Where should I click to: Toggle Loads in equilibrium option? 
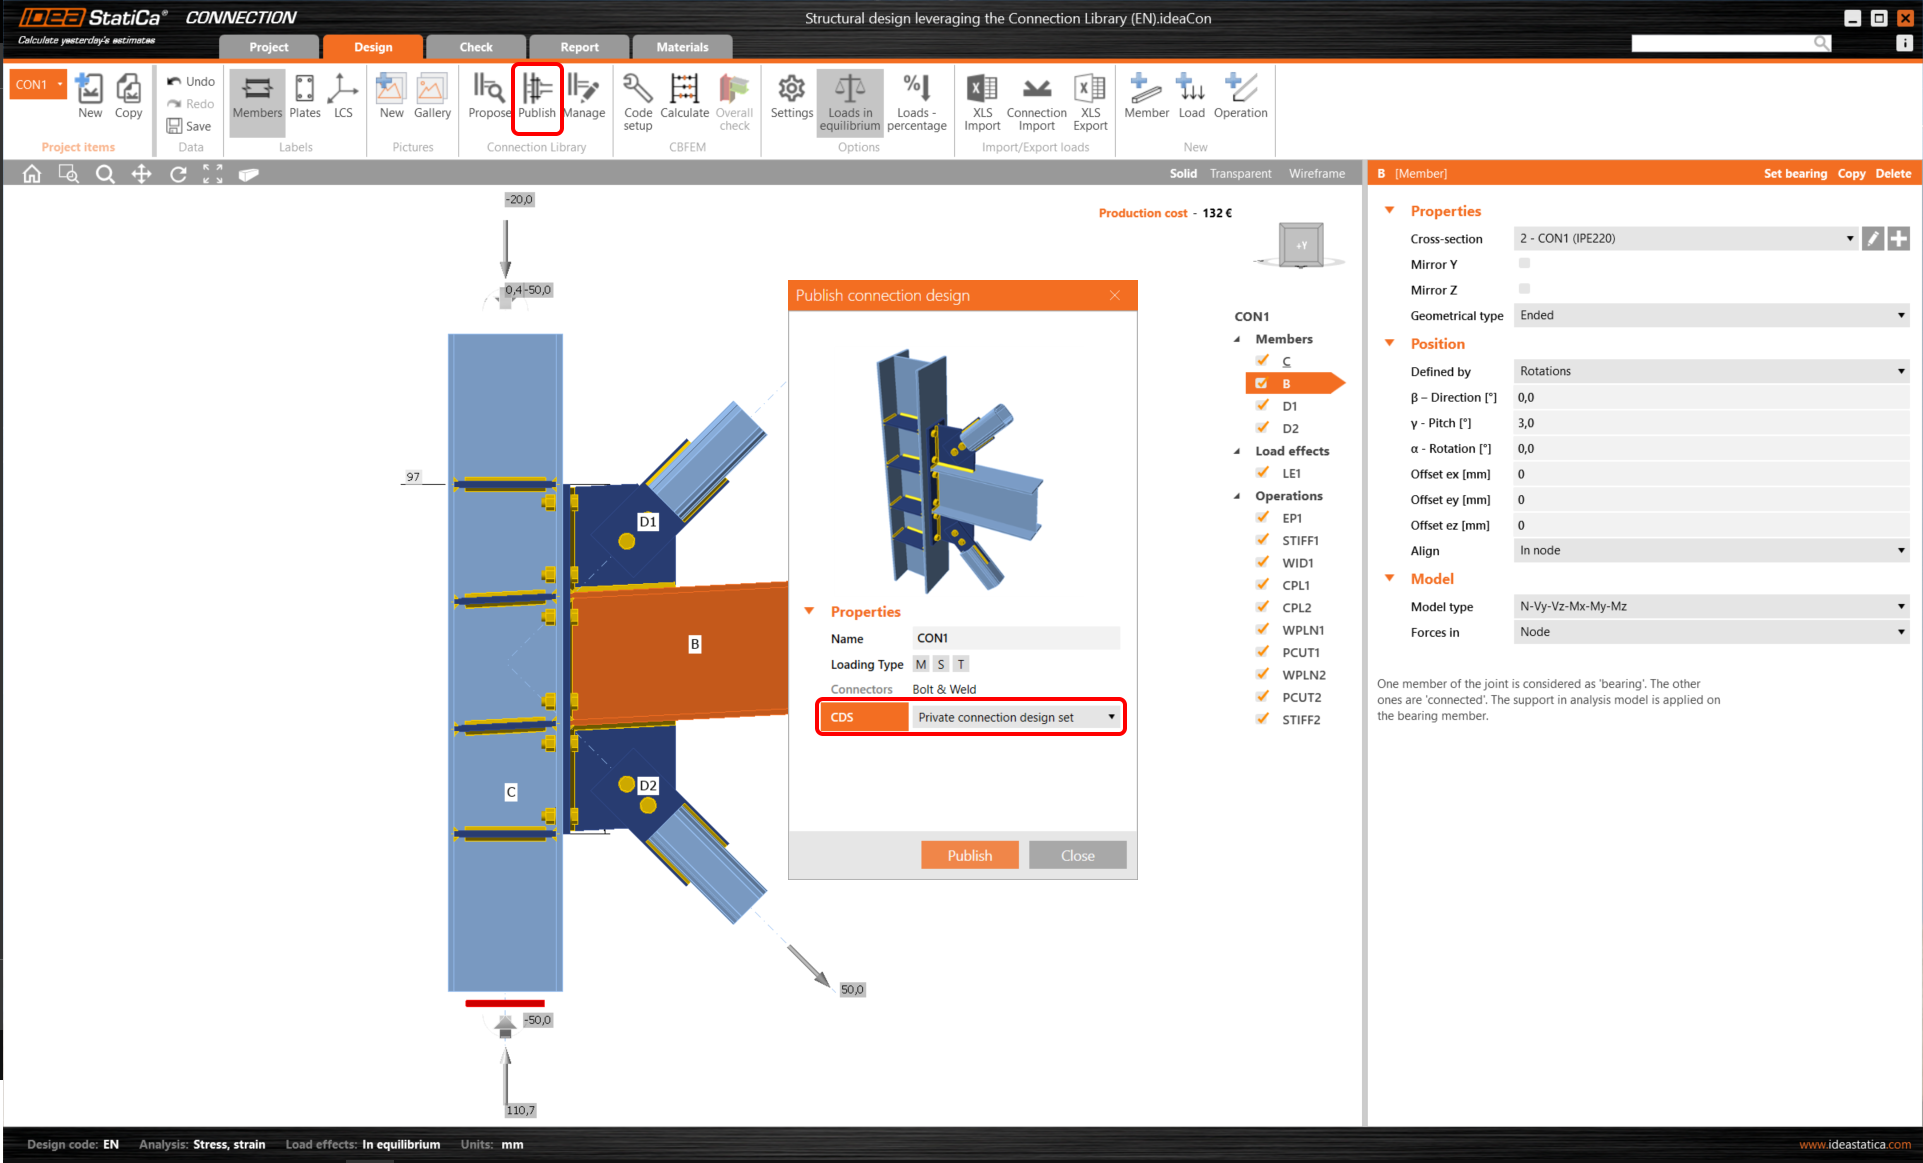click(849, 100)
